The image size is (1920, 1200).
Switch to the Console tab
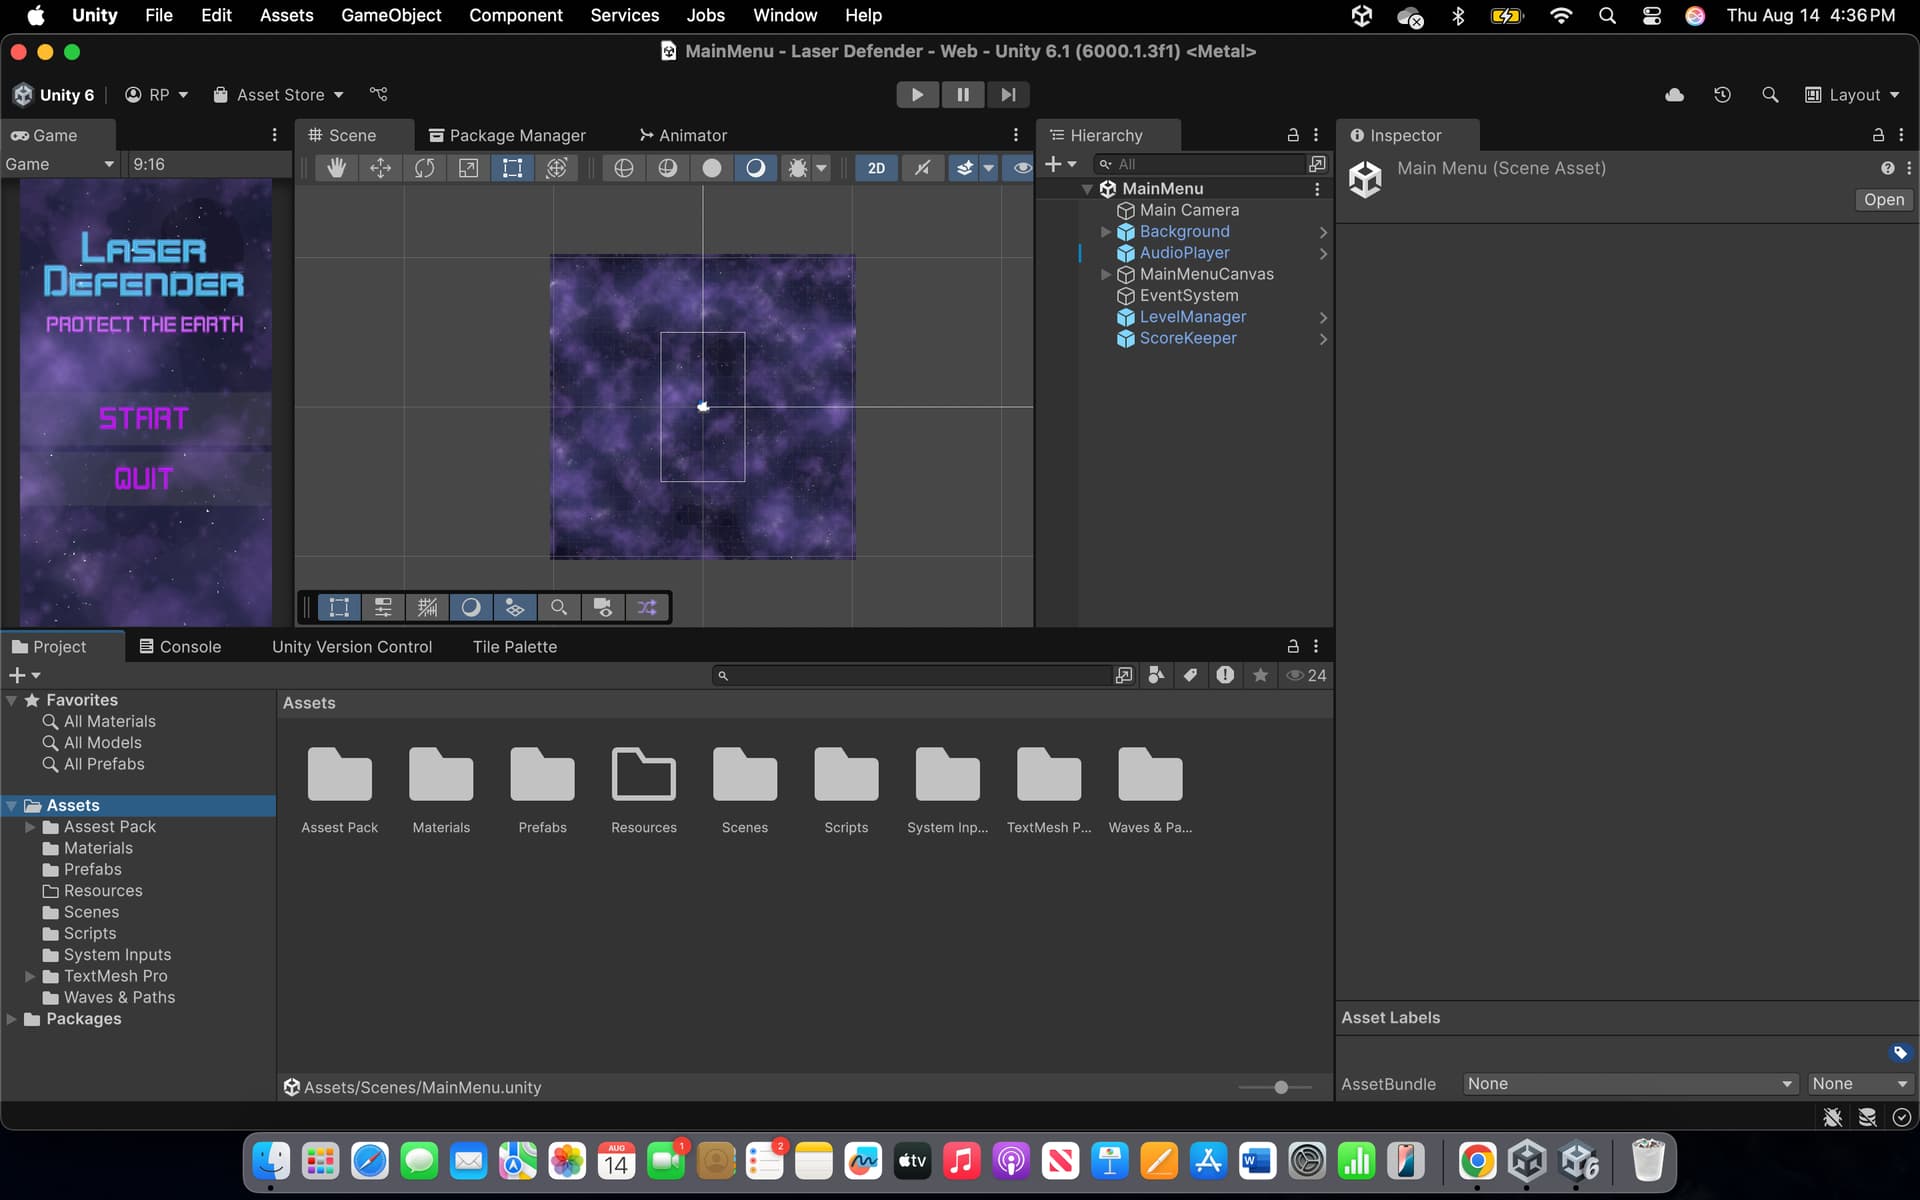click(180, 647)
